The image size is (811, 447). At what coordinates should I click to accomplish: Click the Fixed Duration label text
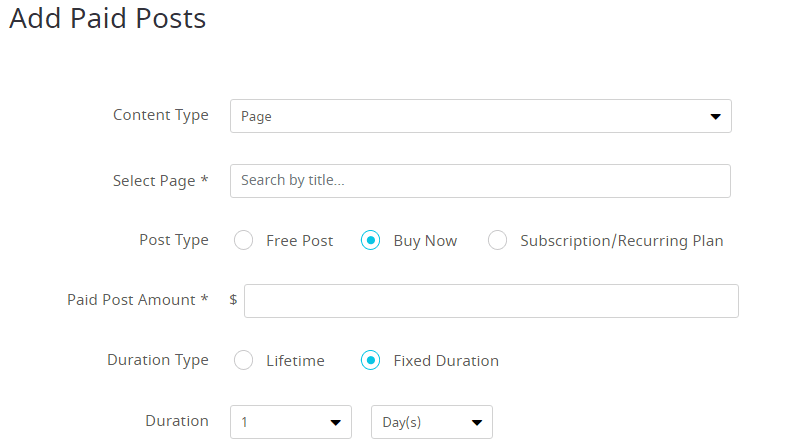click(x=446, y=361)
